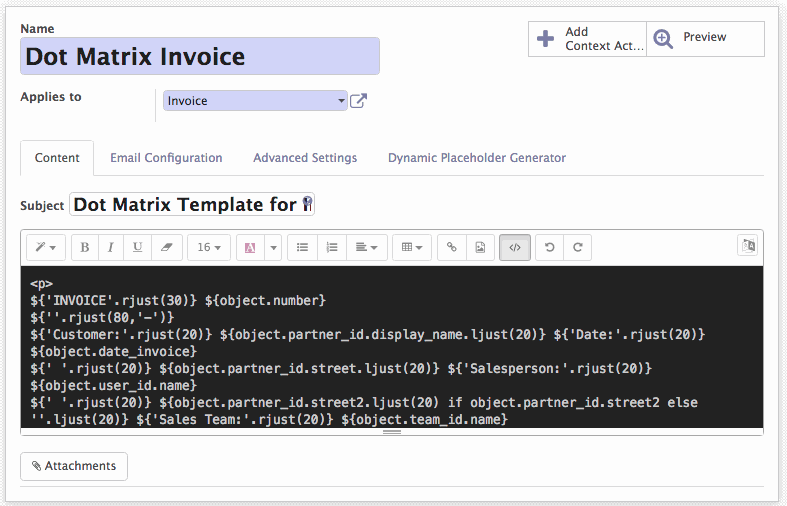Undo the last edit

pos(550,247)
